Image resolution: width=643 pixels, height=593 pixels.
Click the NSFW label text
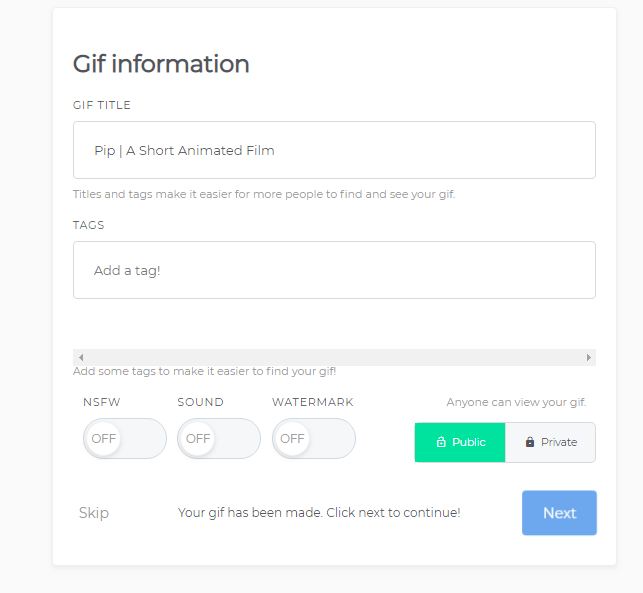tap(103, 402)
